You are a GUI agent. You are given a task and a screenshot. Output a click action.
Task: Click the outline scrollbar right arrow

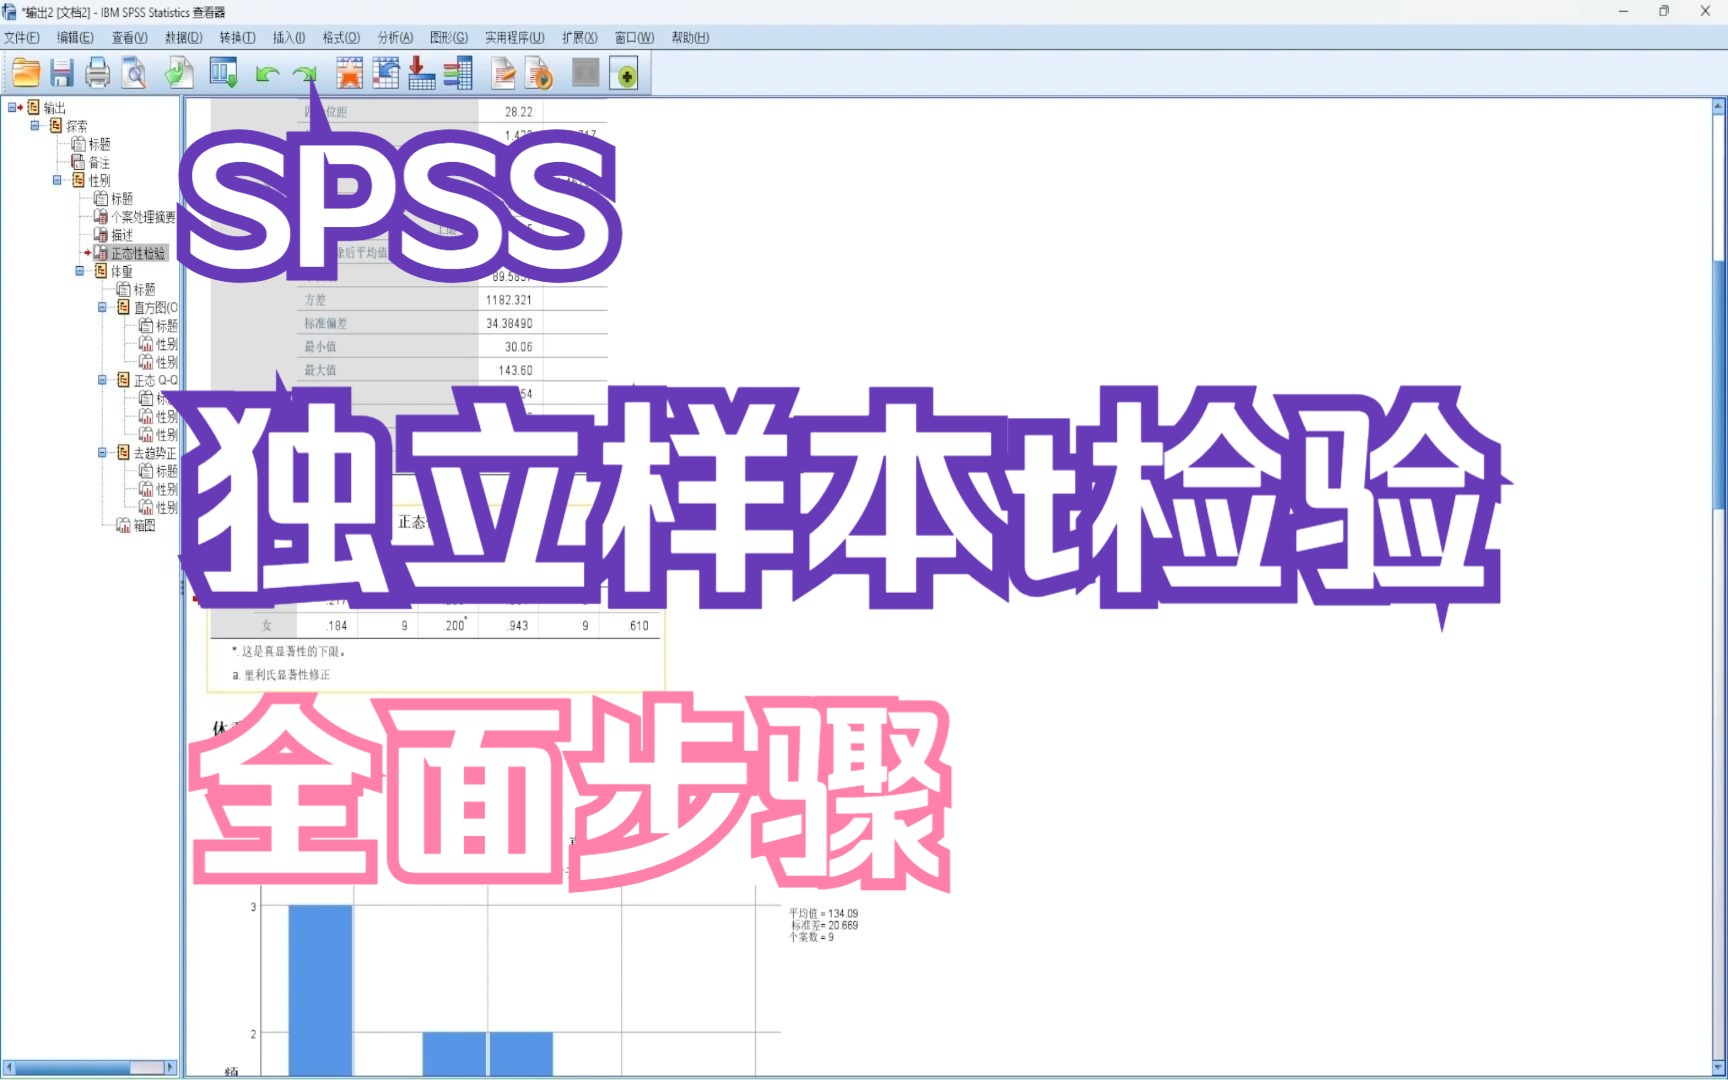(170, 1068)
